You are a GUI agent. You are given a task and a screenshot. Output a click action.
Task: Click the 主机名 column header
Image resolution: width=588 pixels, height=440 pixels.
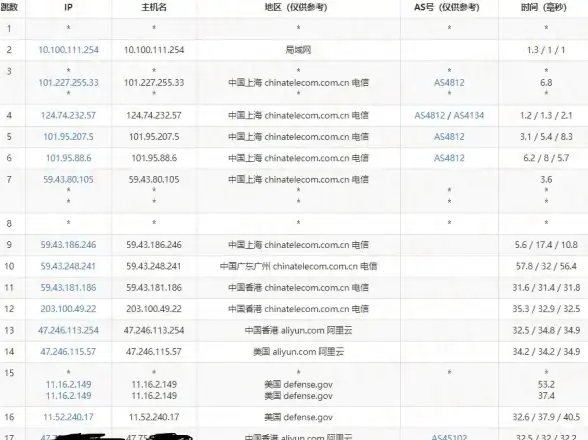point(154,7)
